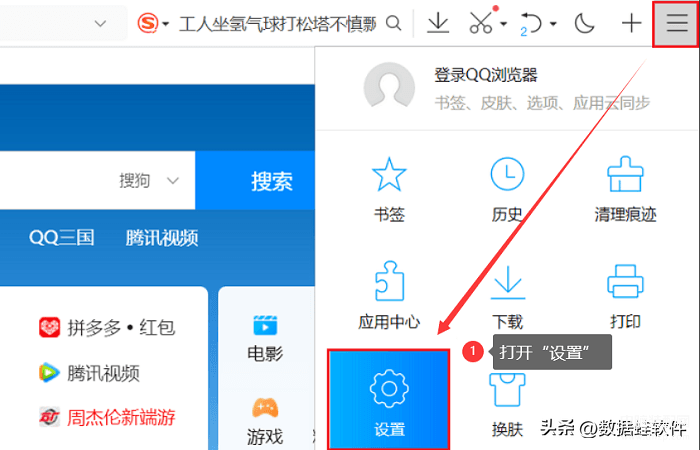Image resolution: width=700 pixels, height=450 pixels.
Task: Click the undo closed tab icon
Action: pyautogui.click(x=530, y=23)
